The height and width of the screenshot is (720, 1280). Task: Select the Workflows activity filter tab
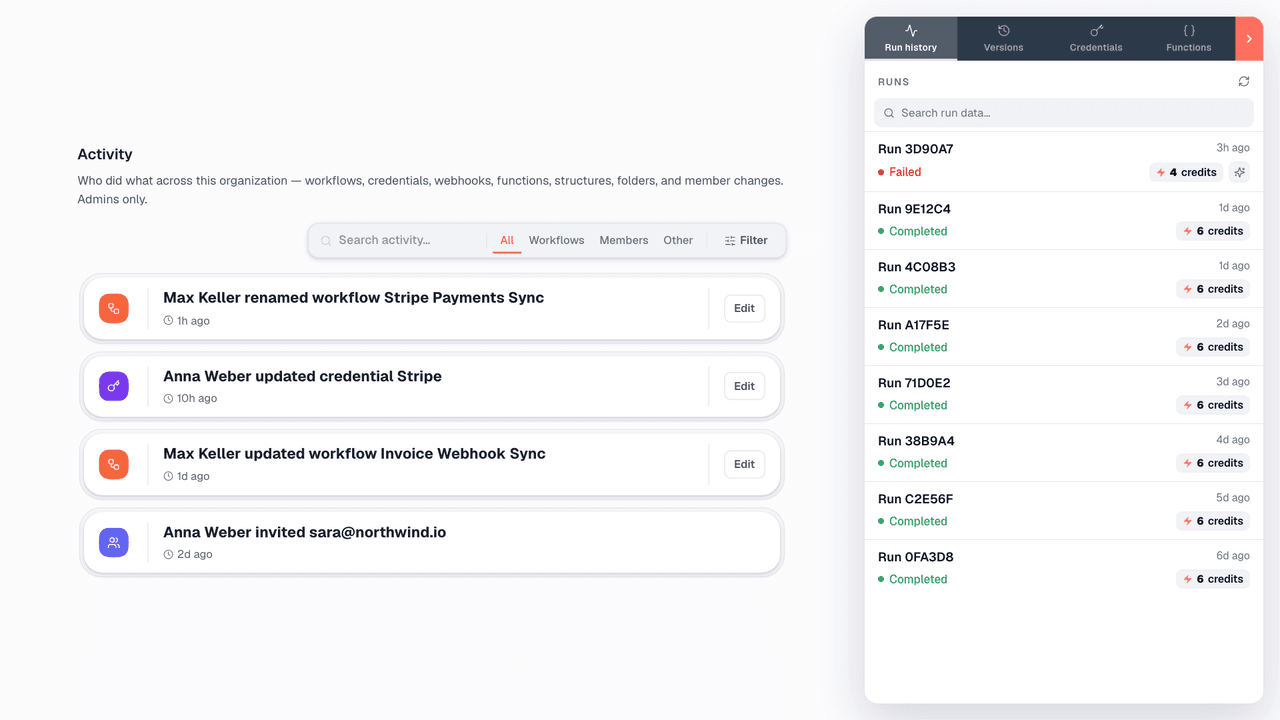coord(556,240)
